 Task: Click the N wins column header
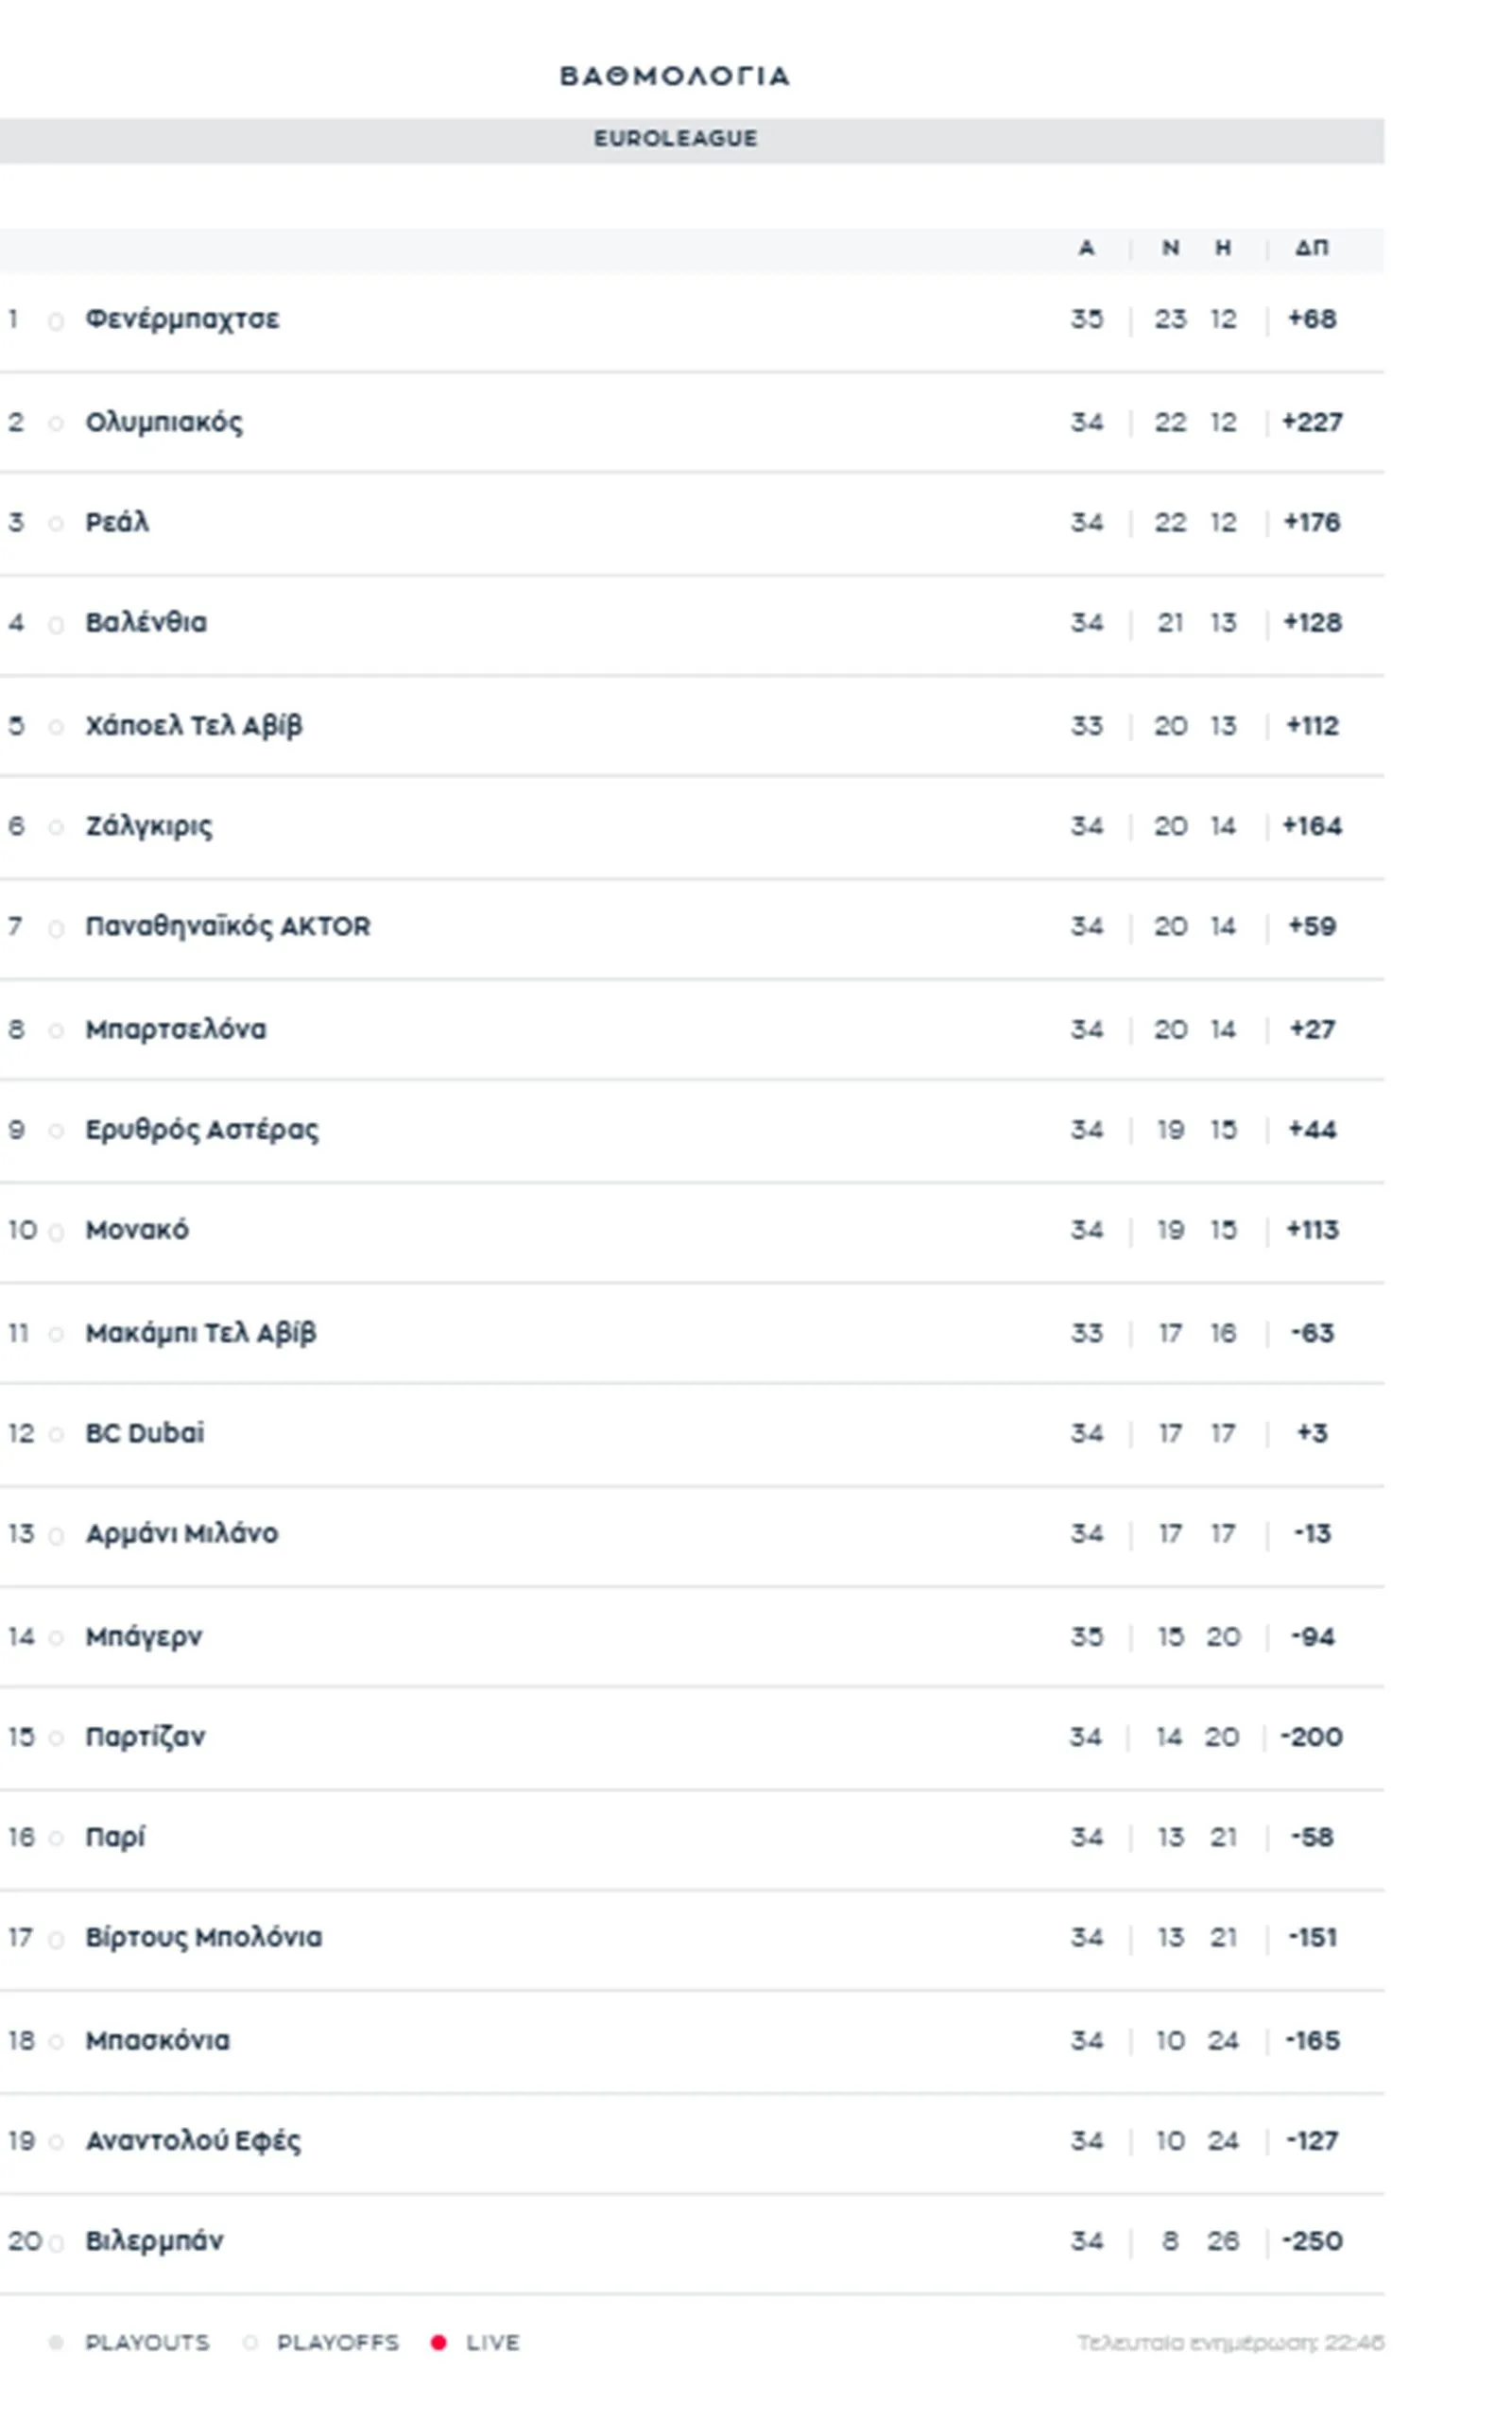pos(1170,248)
